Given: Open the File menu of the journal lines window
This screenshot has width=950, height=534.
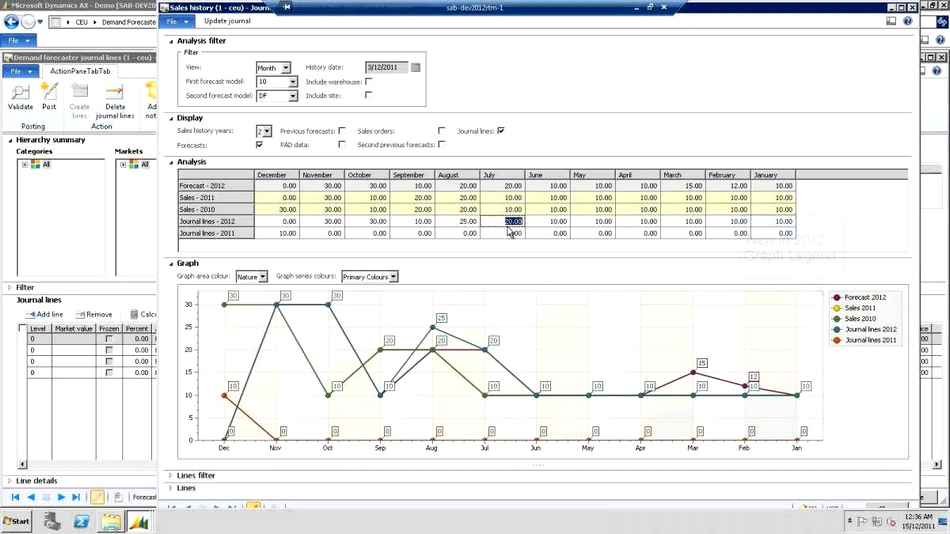Looking at the screenshot, I should click(x=21, y=71).
